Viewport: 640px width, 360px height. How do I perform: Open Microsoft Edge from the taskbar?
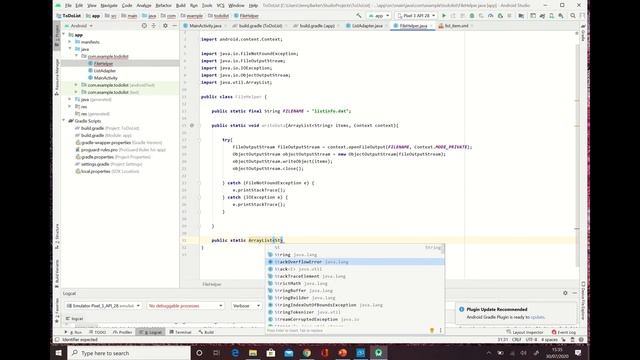click(x=235, y=353)
